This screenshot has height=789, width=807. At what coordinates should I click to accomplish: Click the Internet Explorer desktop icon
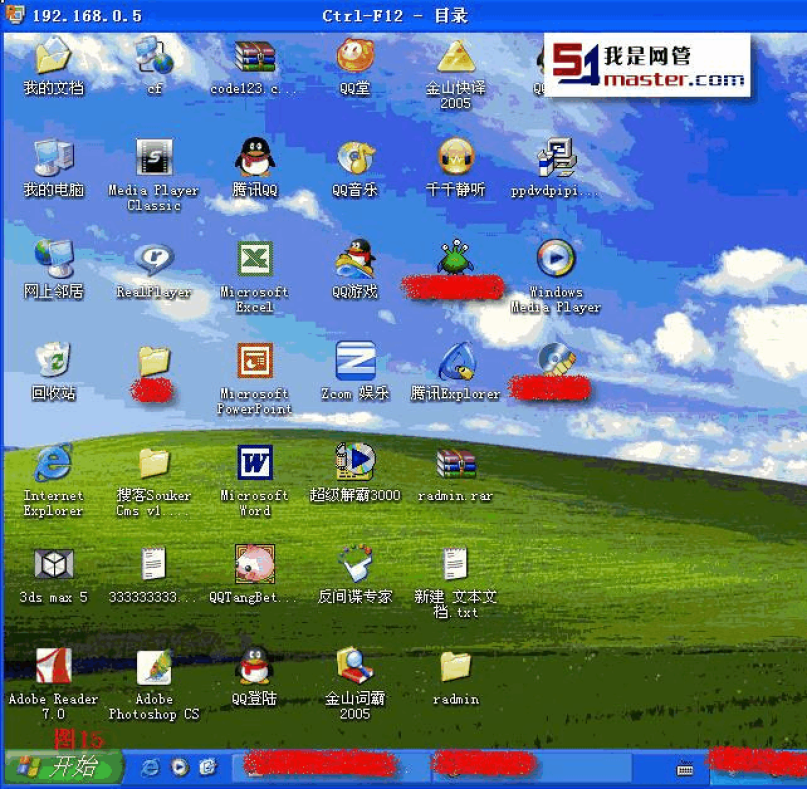point(53,464)
